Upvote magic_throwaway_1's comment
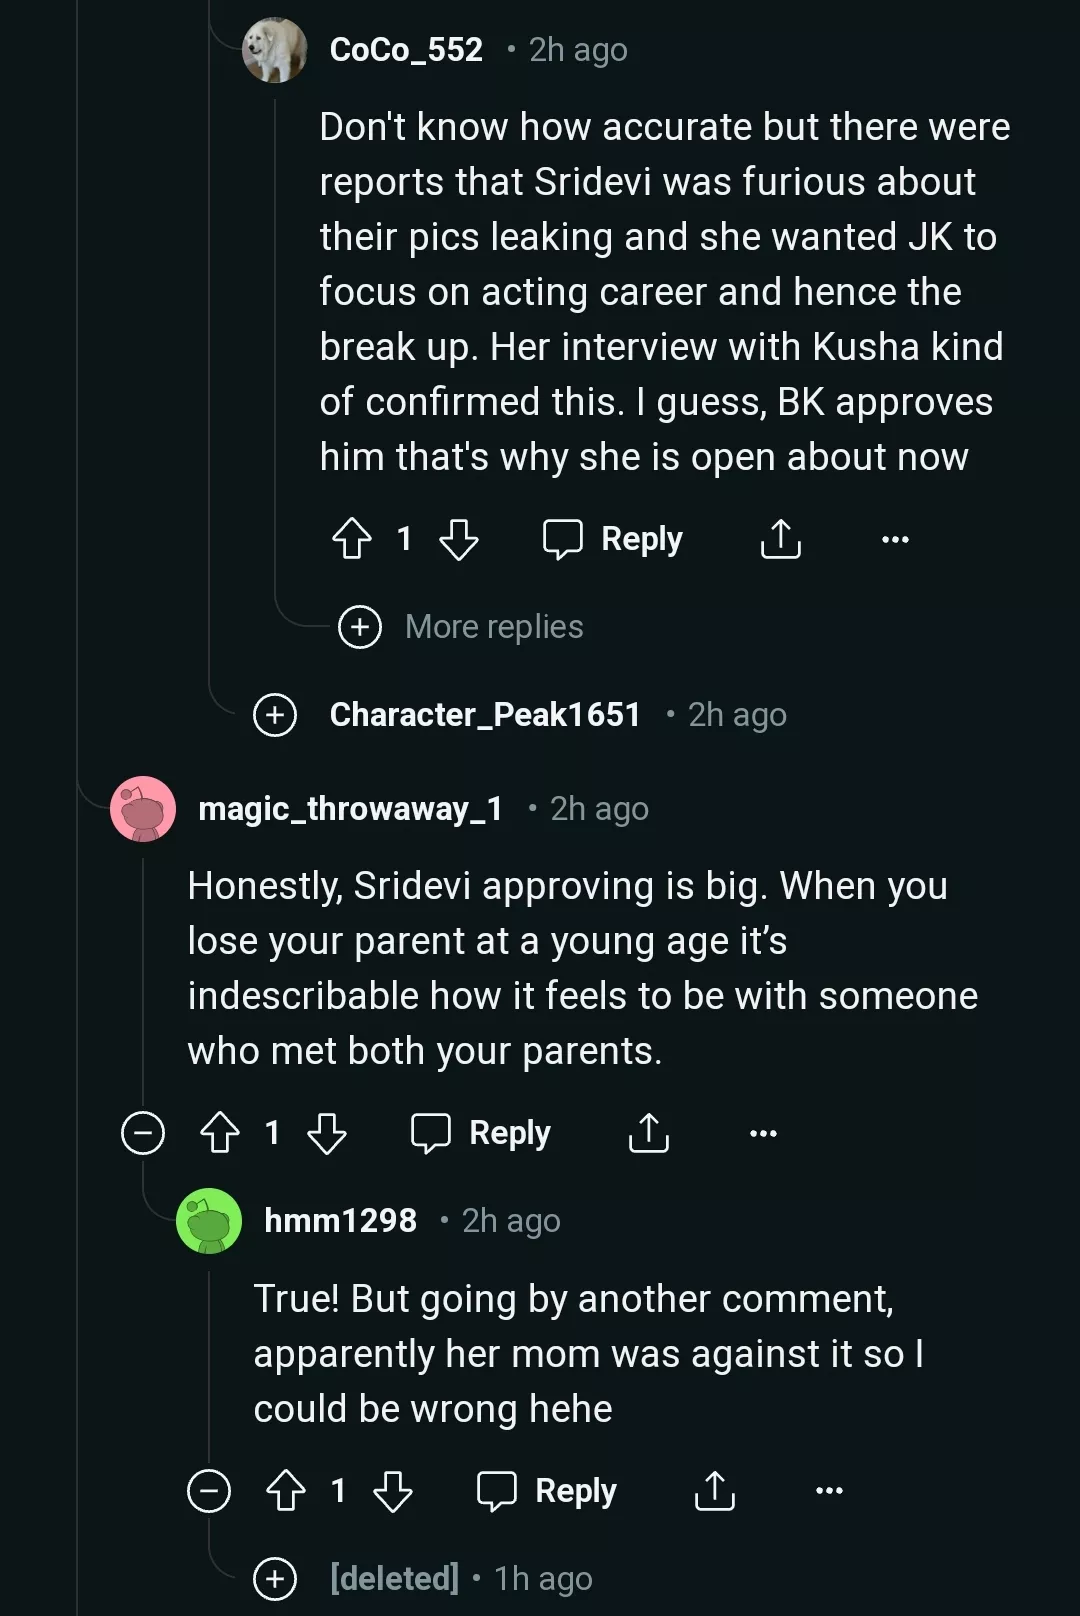 (x=220, y=1133)
